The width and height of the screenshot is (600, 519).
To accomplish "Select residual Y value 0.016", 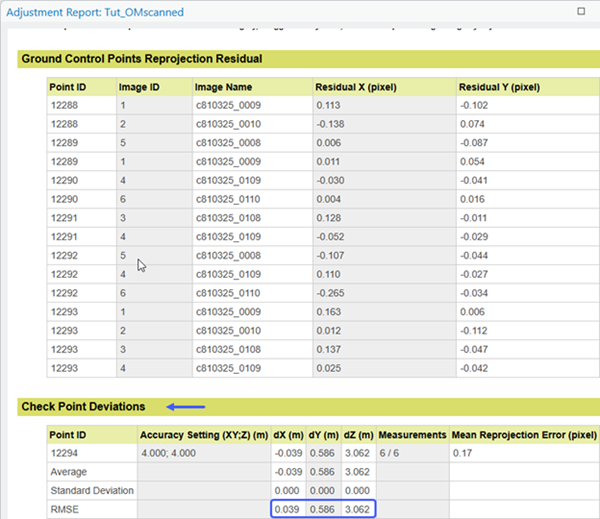I will (x=472, y=199).
